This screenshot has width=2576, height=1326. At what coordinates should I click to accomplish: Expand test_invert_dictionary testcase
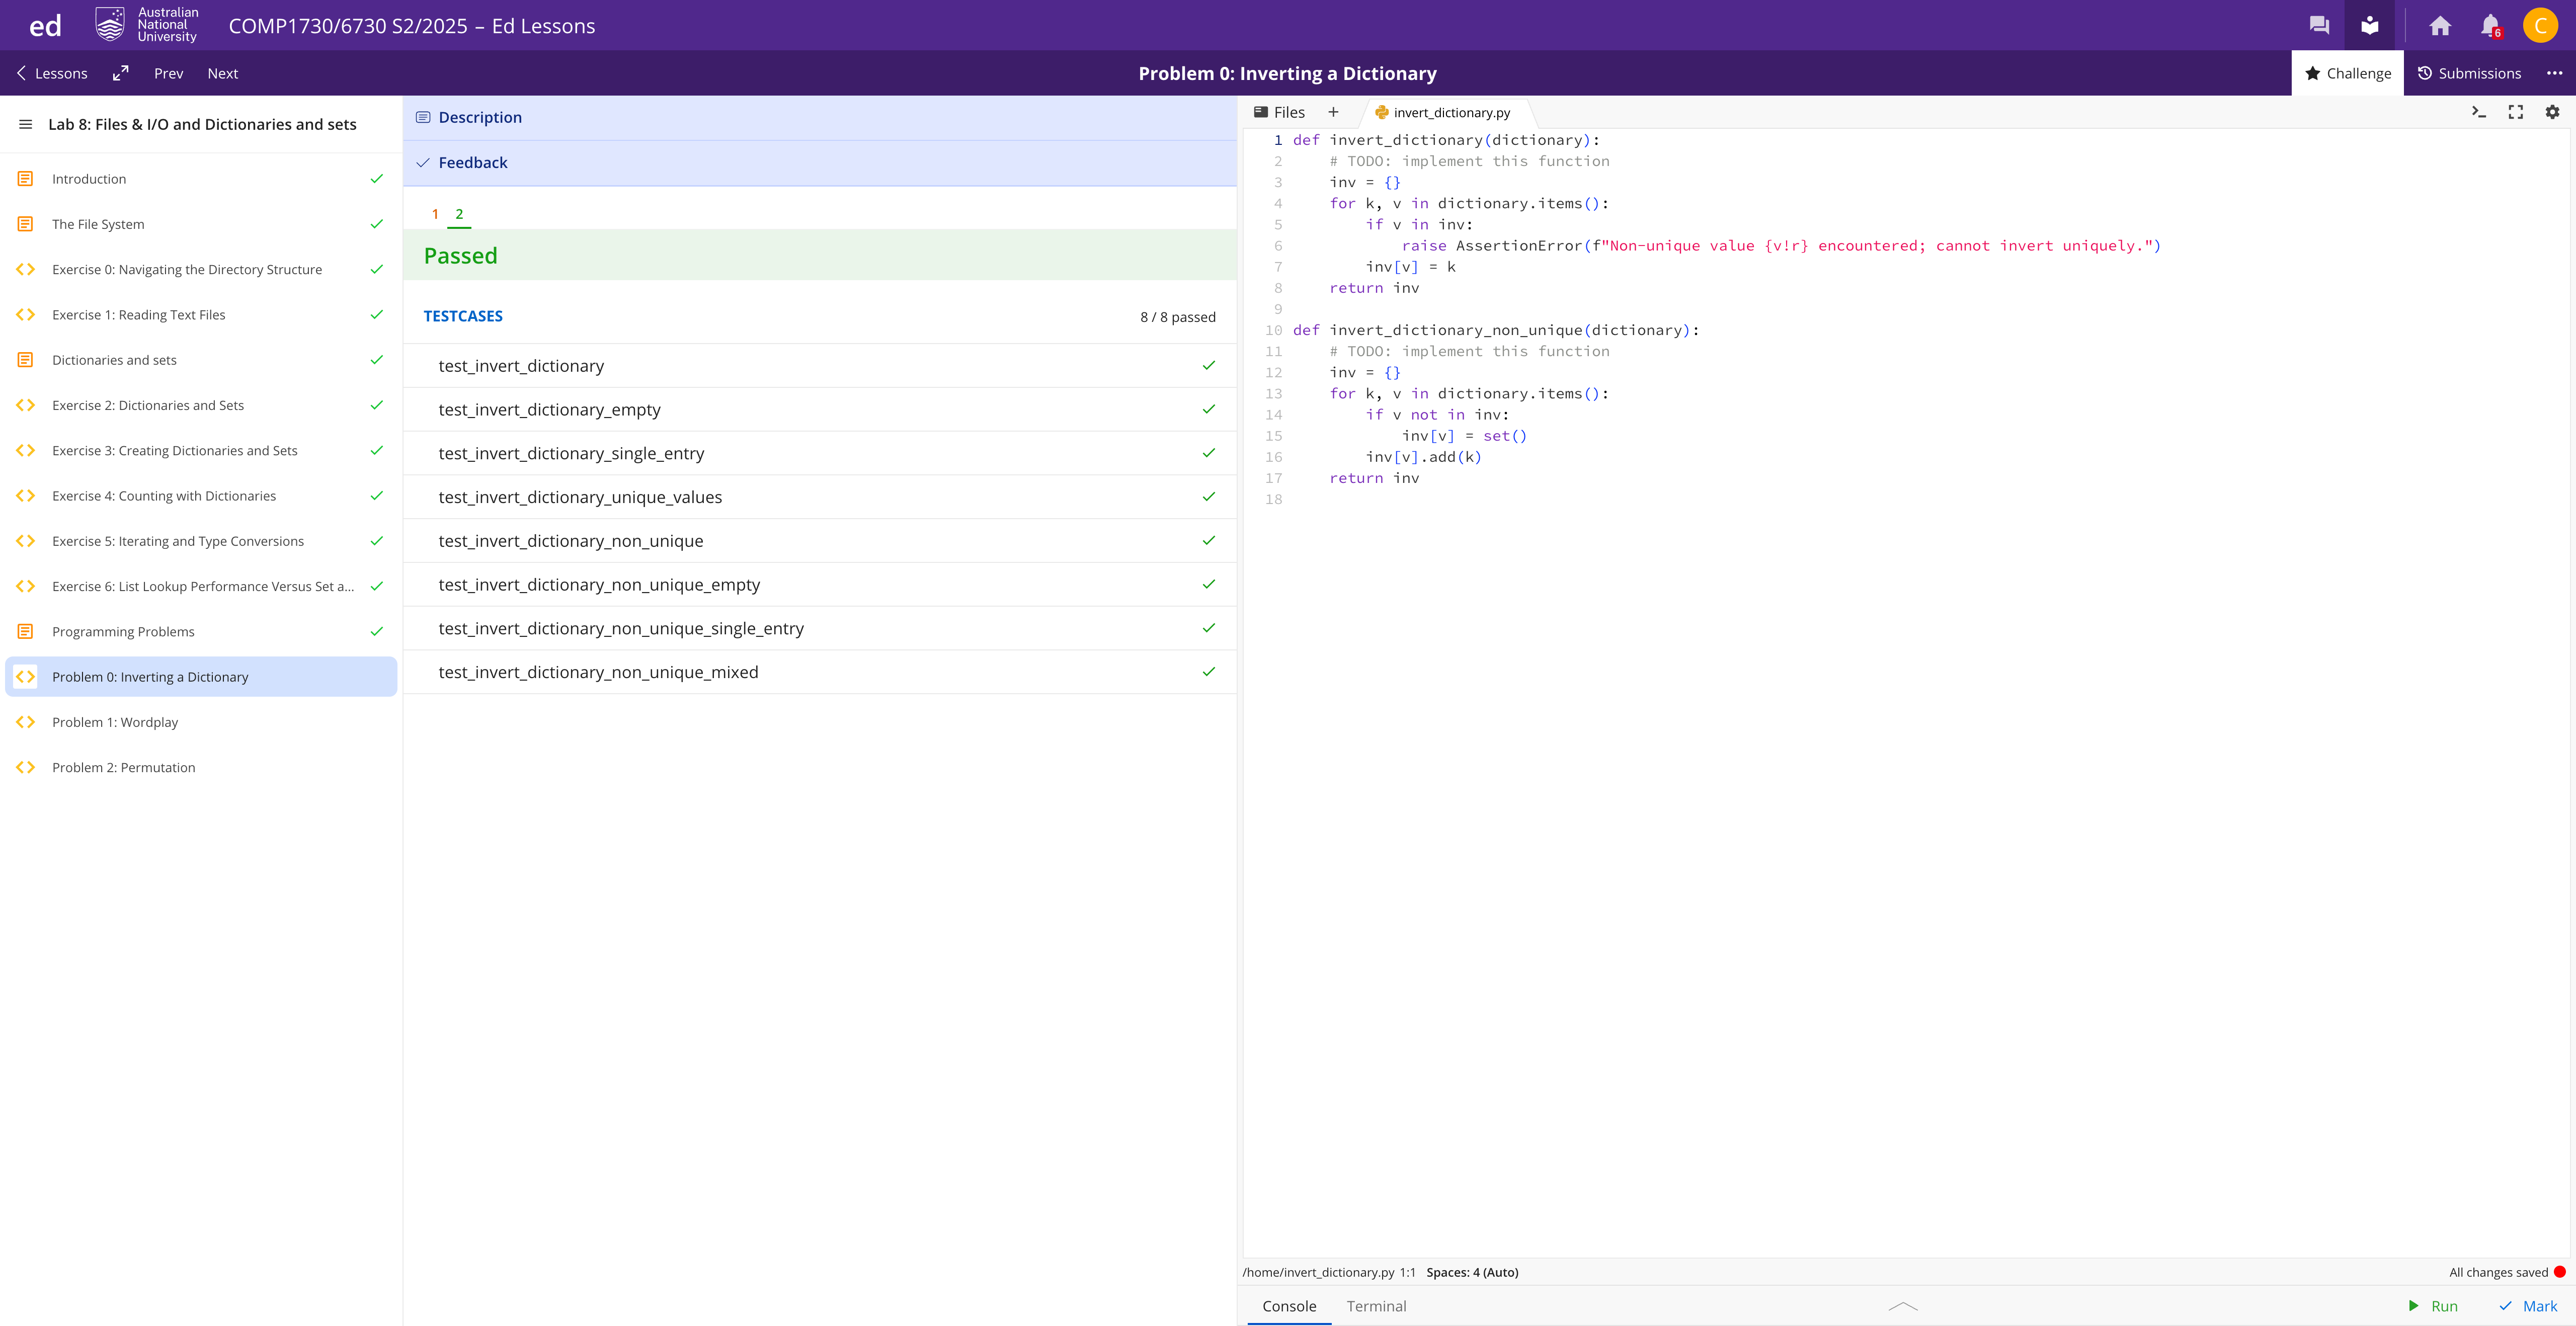tap(820, 366)
